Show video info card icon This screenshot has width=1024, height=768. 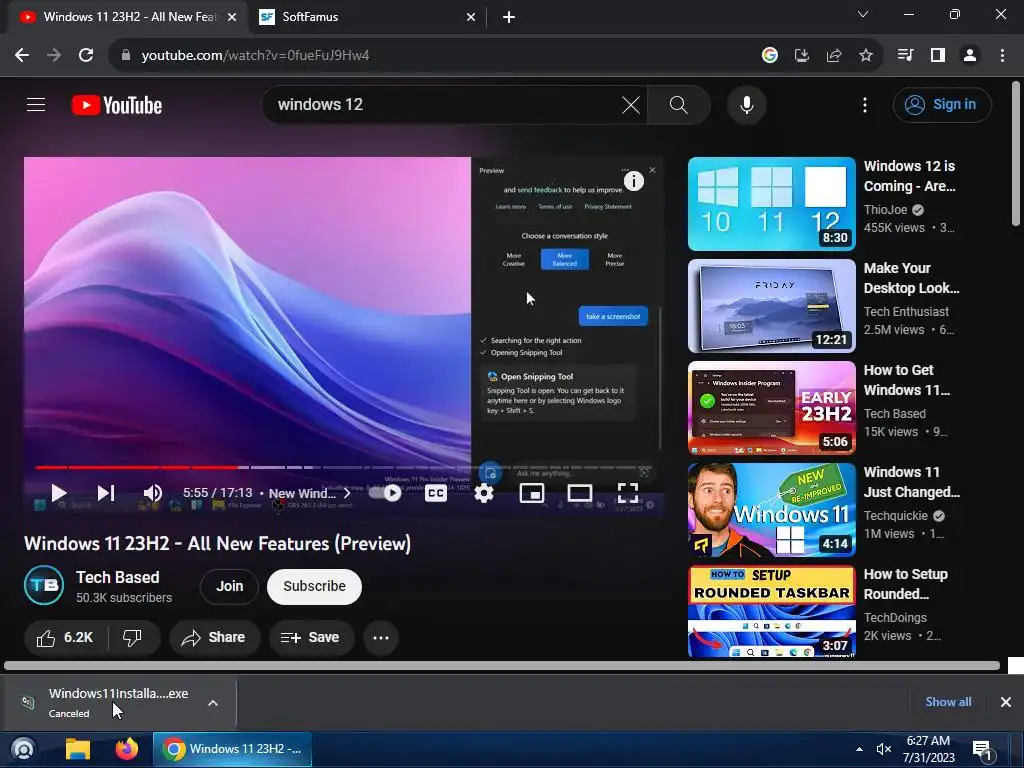(633, 181)
